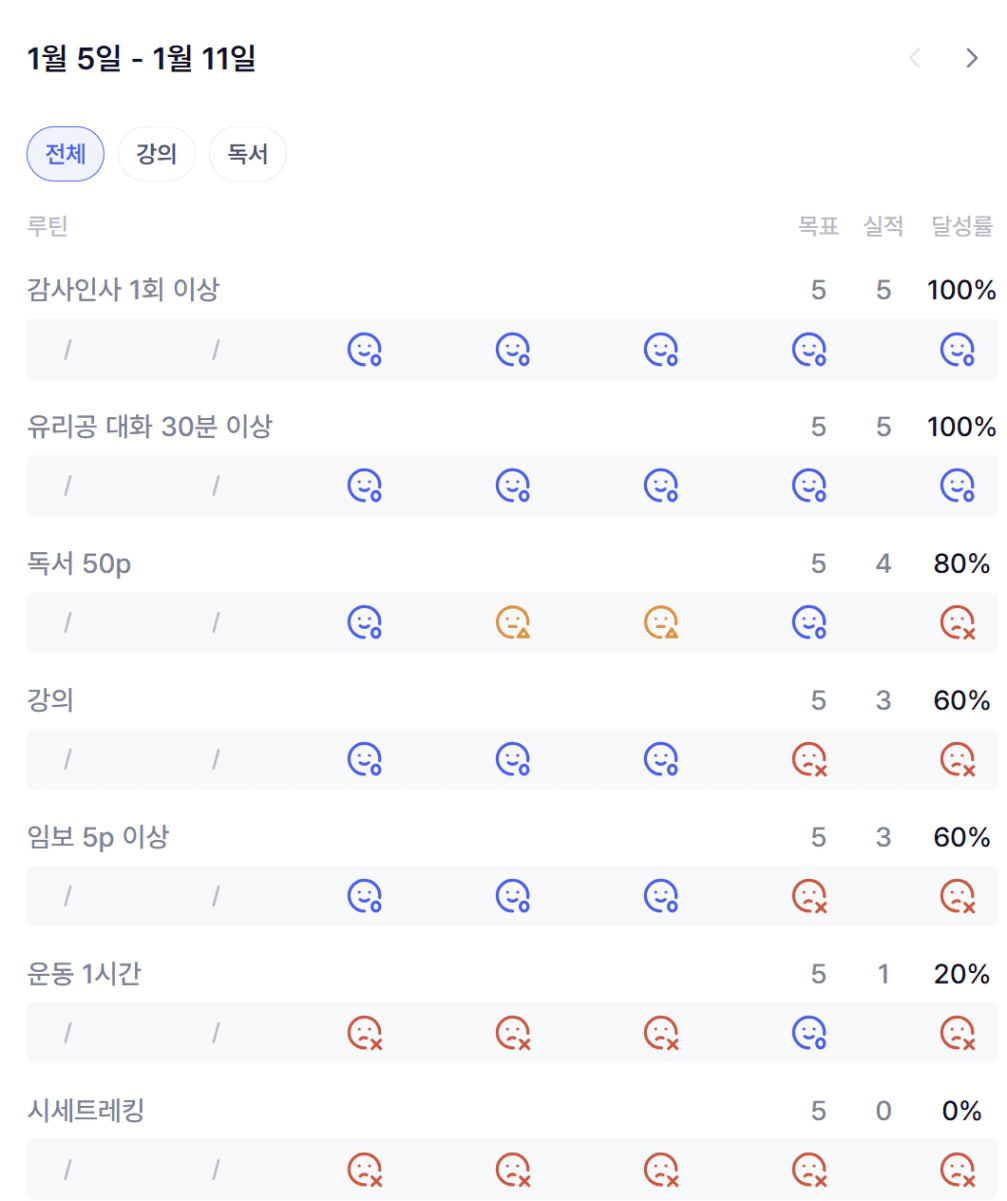Image resolution: width=1007 pixels, height=1201 pixels.
Task: Switch to the 강의 filter tab
Action: pos(156,154)
